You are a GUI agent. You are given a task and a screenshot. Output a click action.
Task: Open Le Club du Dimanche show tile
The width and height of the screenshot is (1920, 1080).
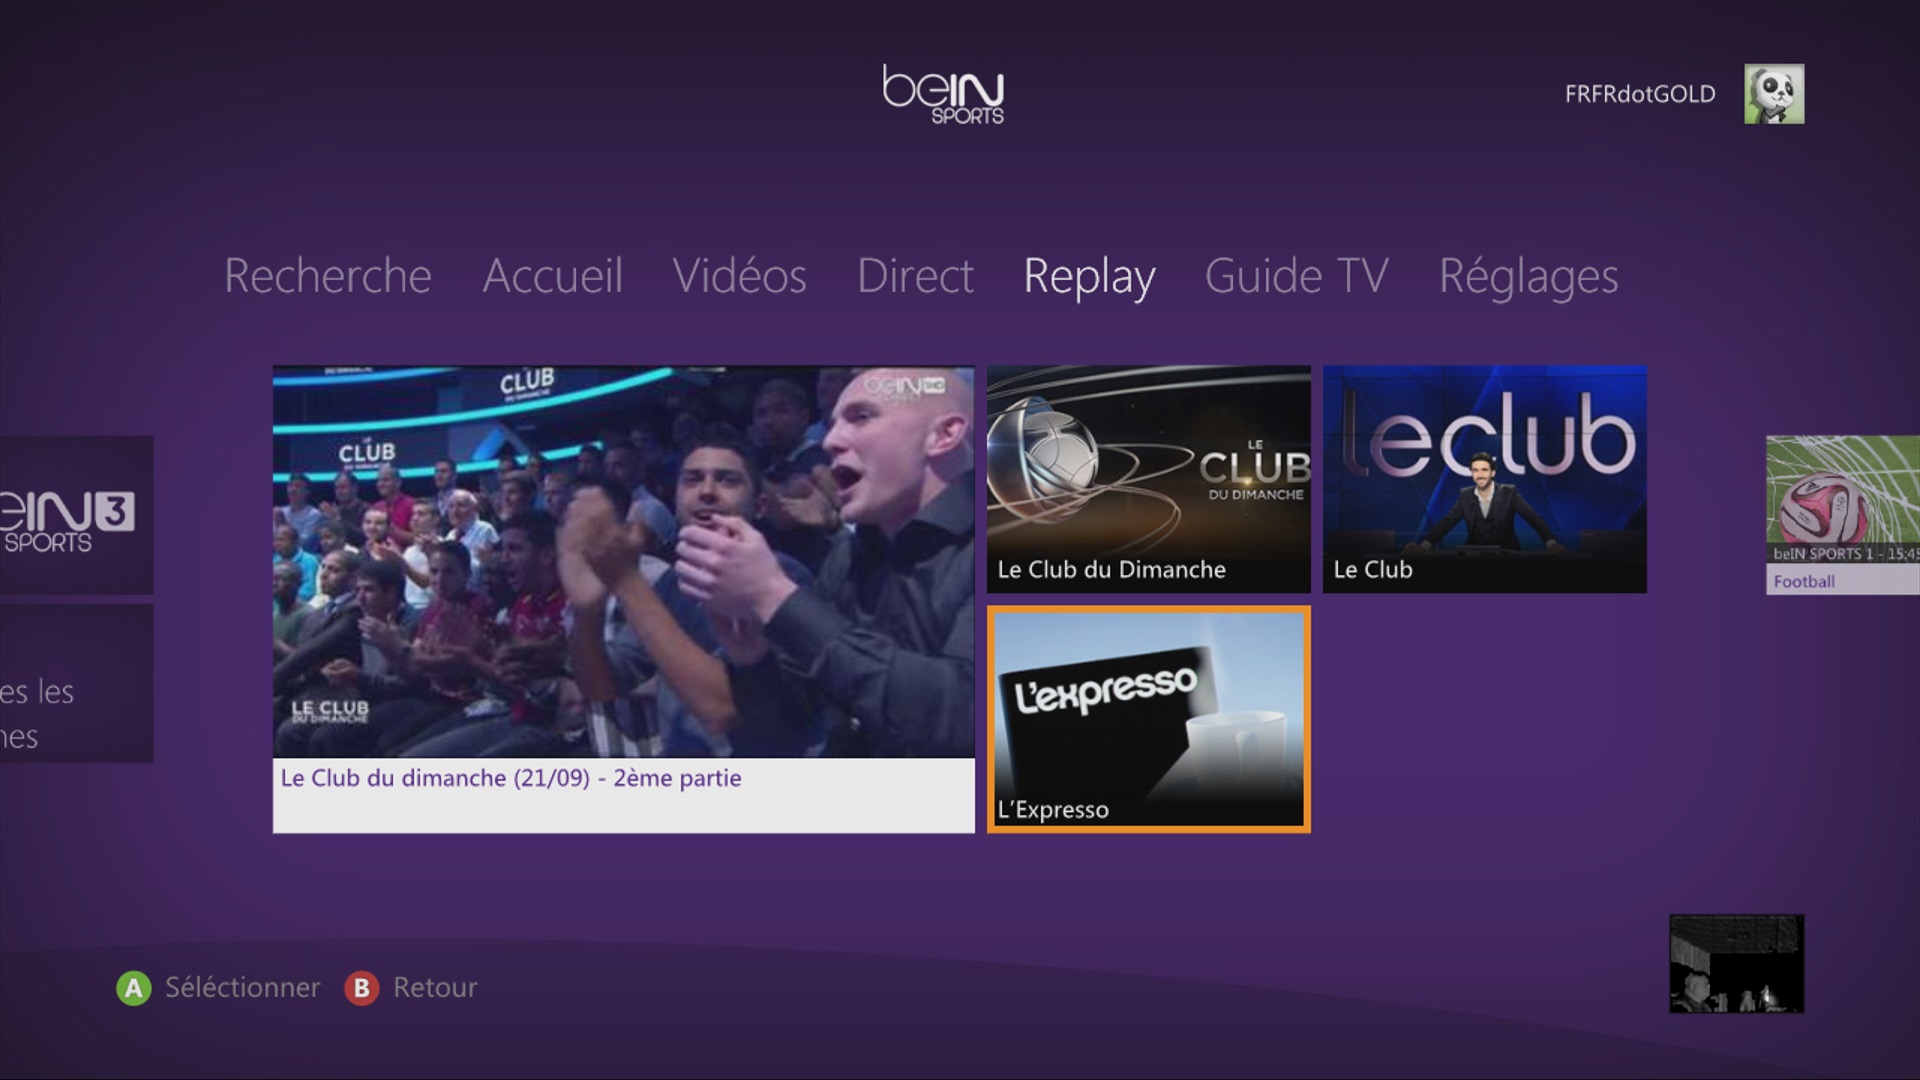tap(1148, 479)
